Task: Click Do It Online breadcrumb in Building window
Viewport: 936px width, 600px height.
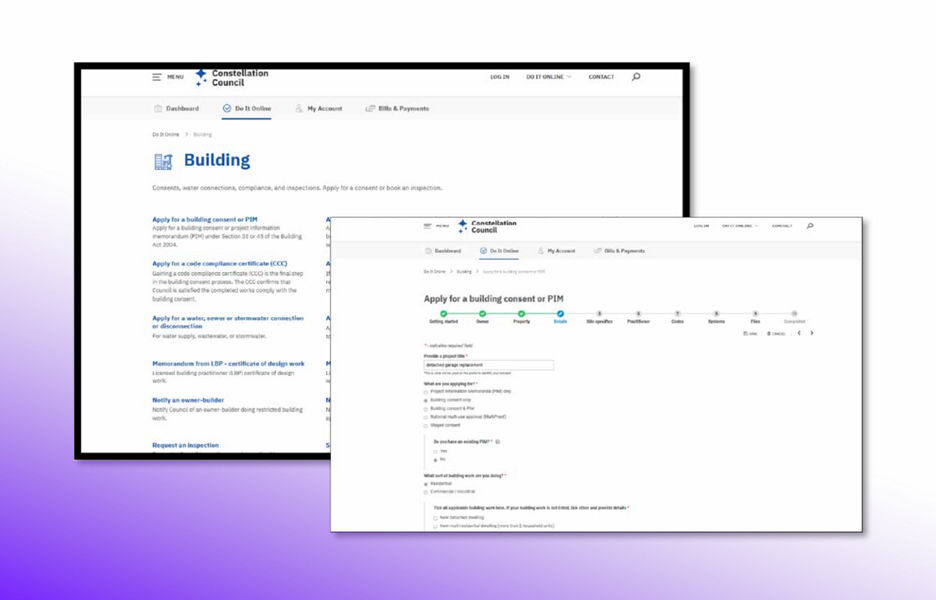Action: pos(165,135)
